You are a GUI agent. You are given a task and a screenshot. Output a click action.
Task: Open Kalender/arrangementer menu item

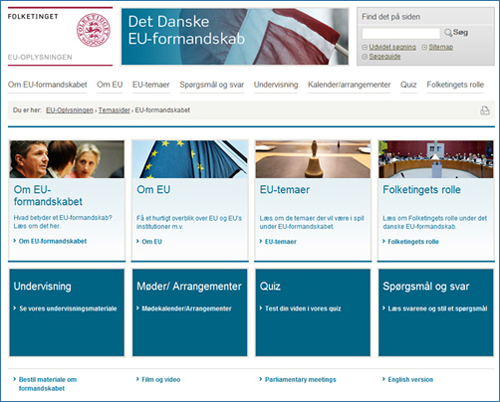pyautogui.click(x=349, y=85)
